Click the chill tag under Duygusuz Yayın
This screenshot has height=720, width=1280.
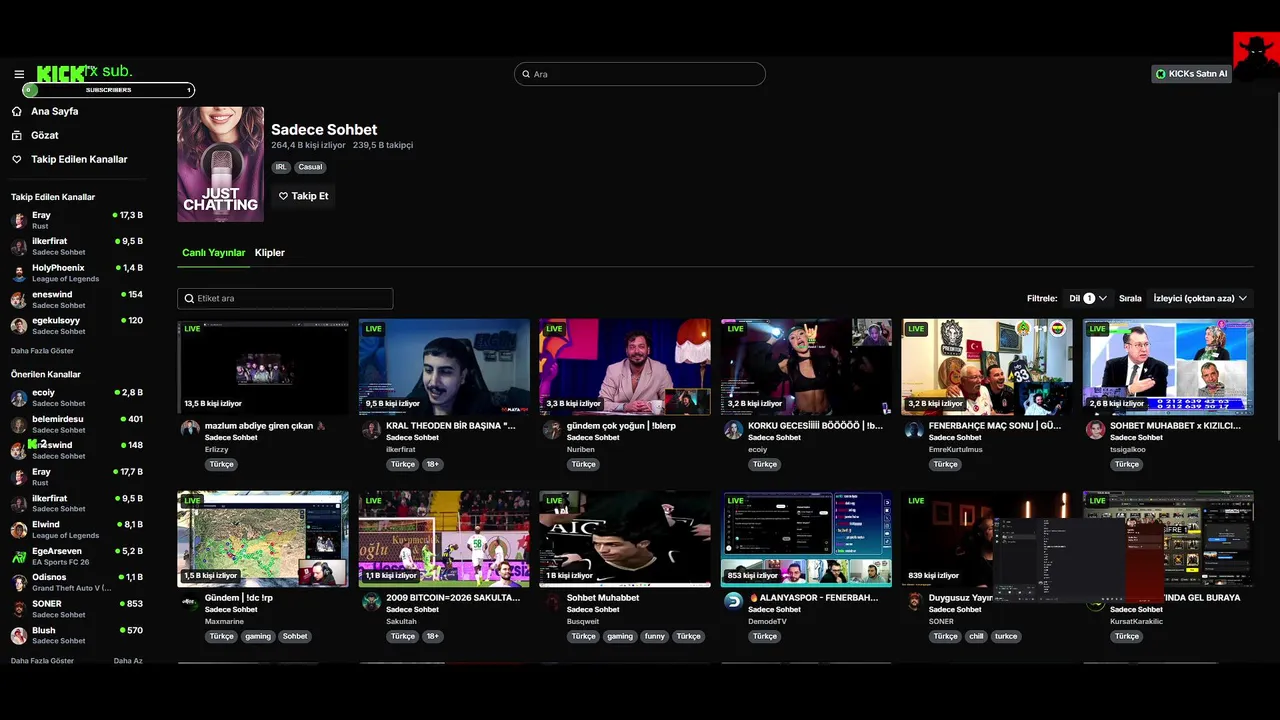(976, 636)
